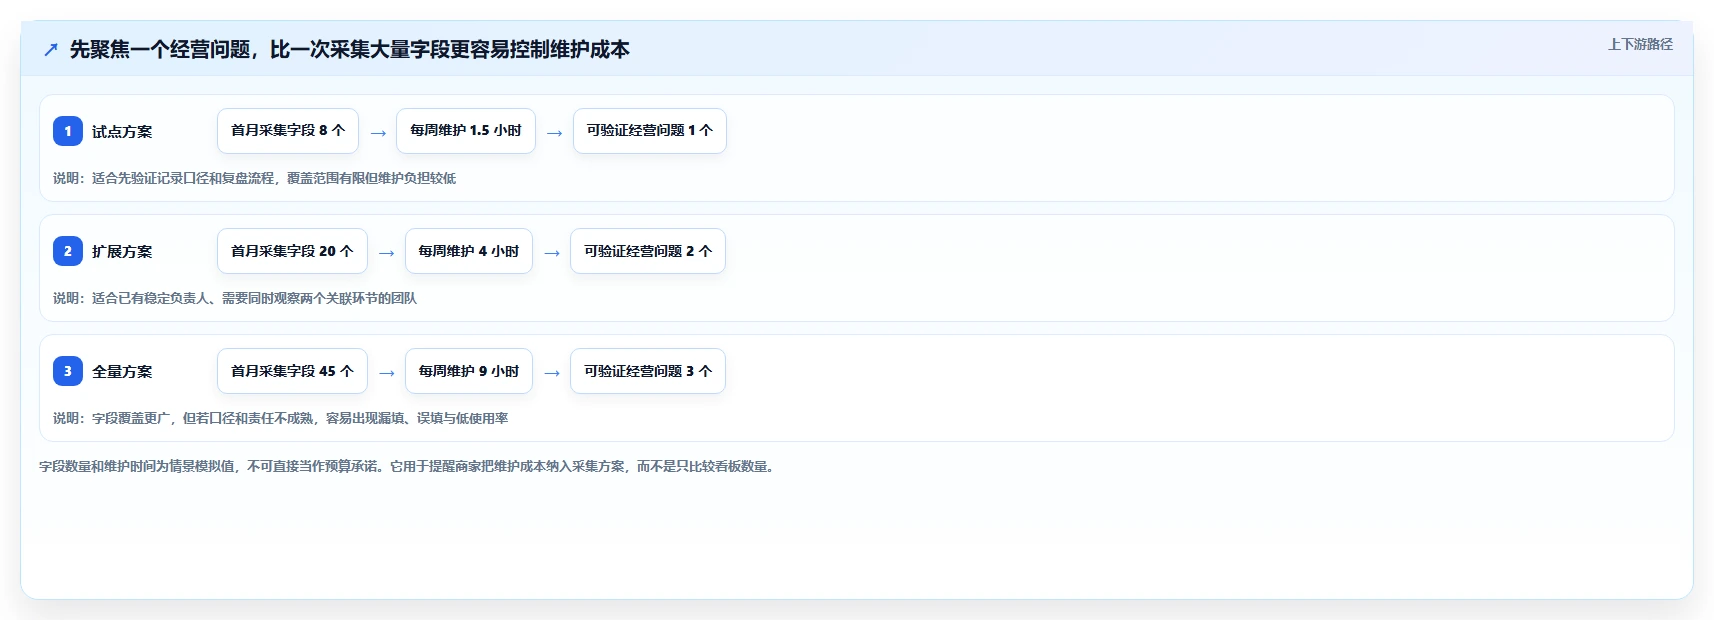Select the 可验证经营问题 1 个 box
Image resolution: width=1714 pixels, height=620 pixels.
[x=650, y=131]
